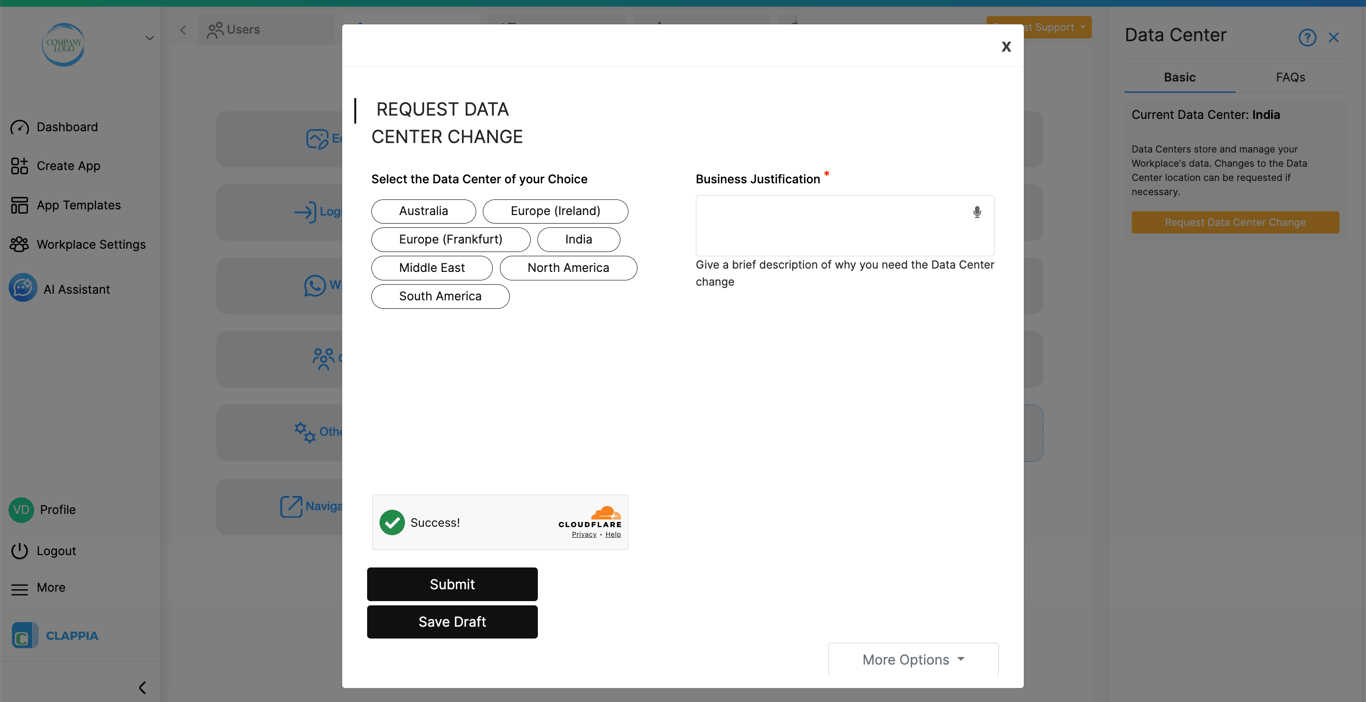
Task: Click the back chevron beside Users
Action: (x=183, y=30)
